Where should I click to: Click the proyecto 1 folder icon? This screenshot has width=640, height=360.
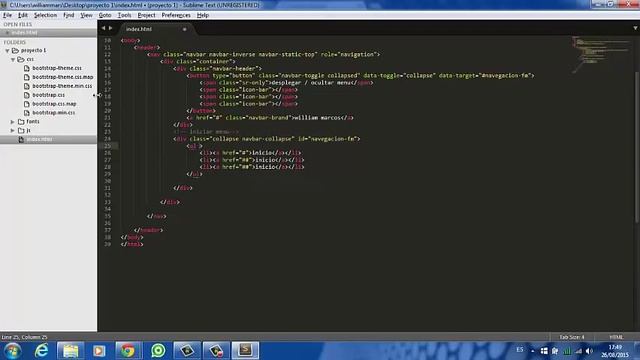[16, 51]
